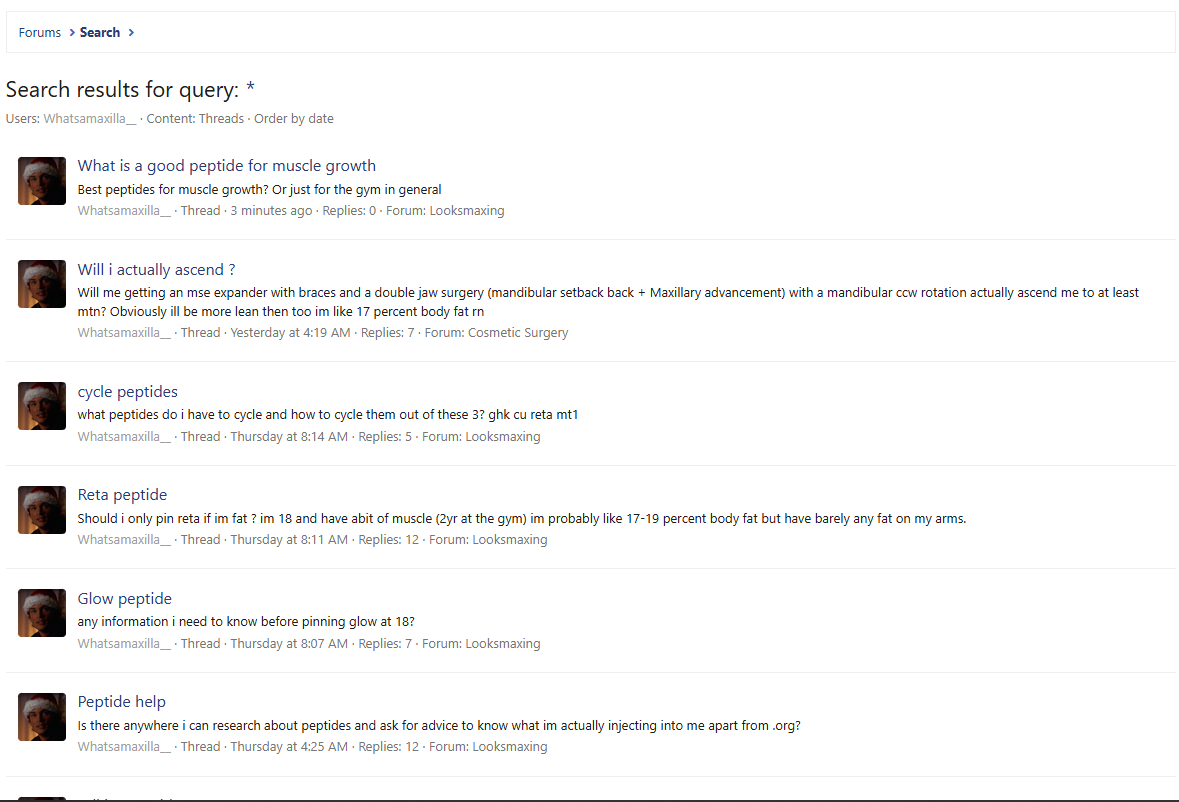Image resolution: width=1179 pixels, height=802 pixels.
Task: Click Whatsamaxilla__ username under 'Glow peptide' result
Action: coord(125,644)
